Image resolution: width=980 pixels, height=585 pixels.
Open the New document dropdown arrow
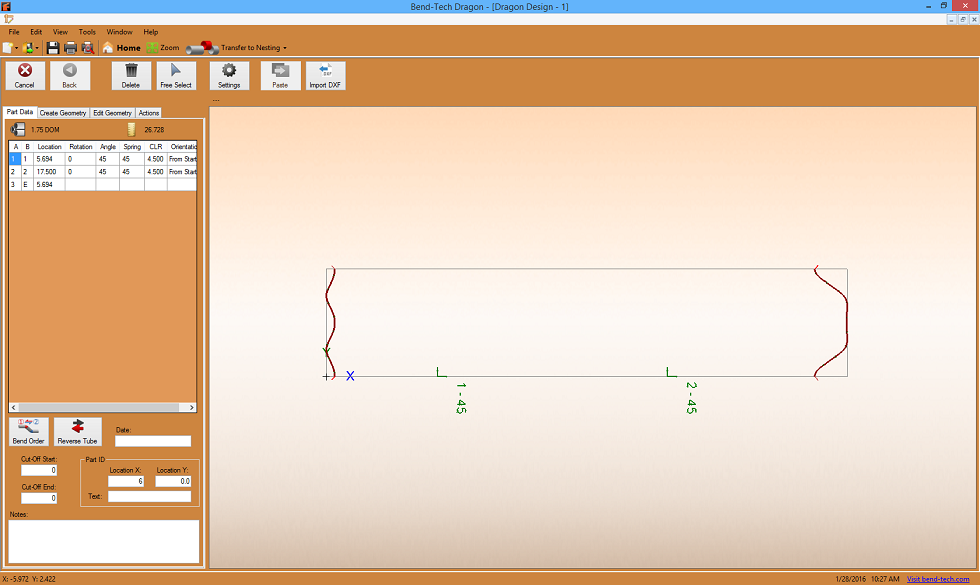pyautogui.click(x=17, y=48)
